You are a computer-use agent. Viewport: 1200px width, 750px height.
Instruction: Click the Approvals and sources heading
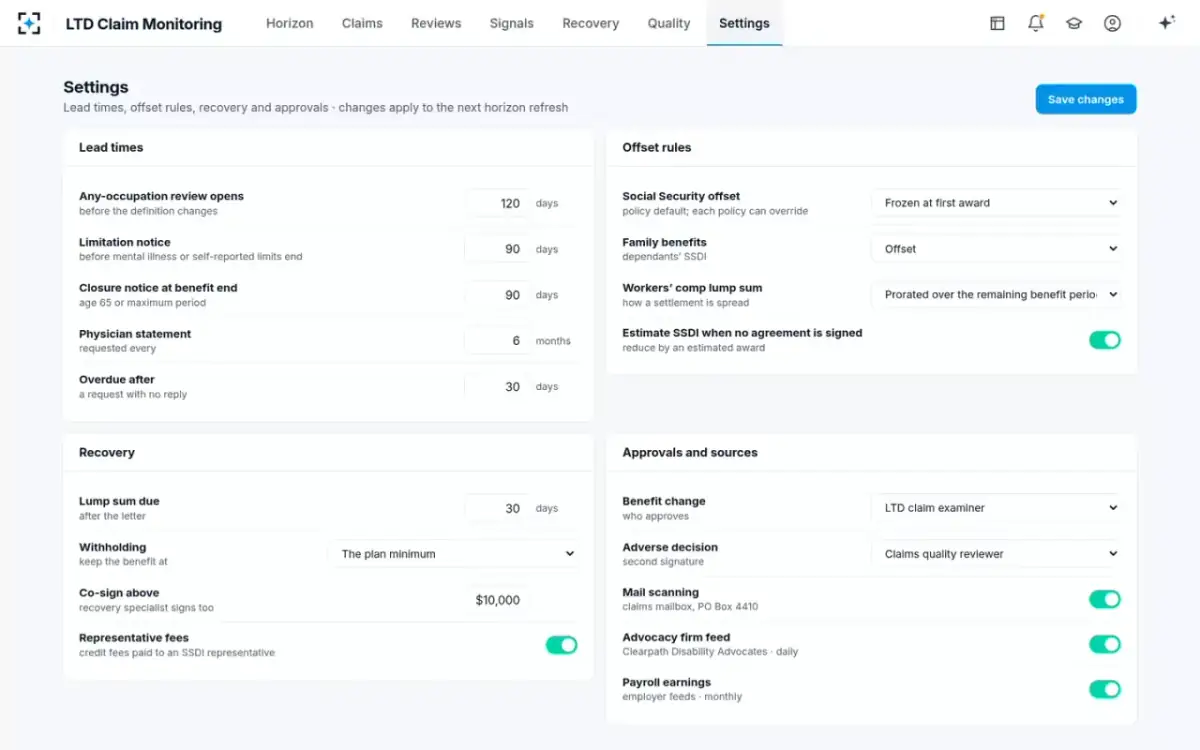(x=690, y=452)
